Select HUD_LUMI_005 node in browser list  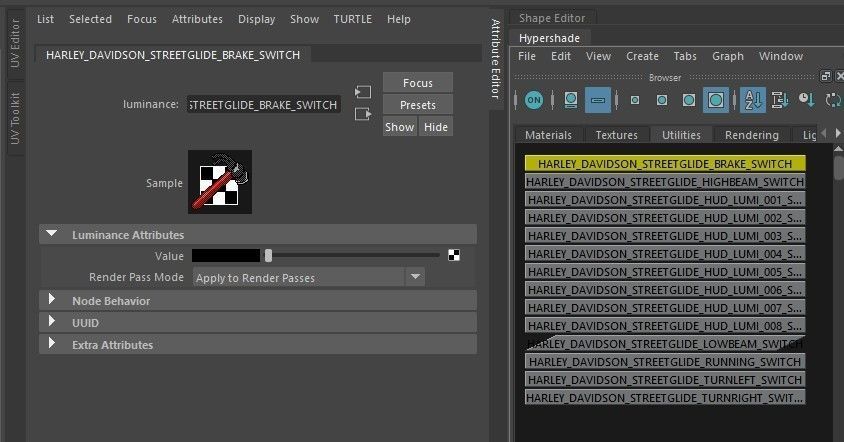pos(665,271)
